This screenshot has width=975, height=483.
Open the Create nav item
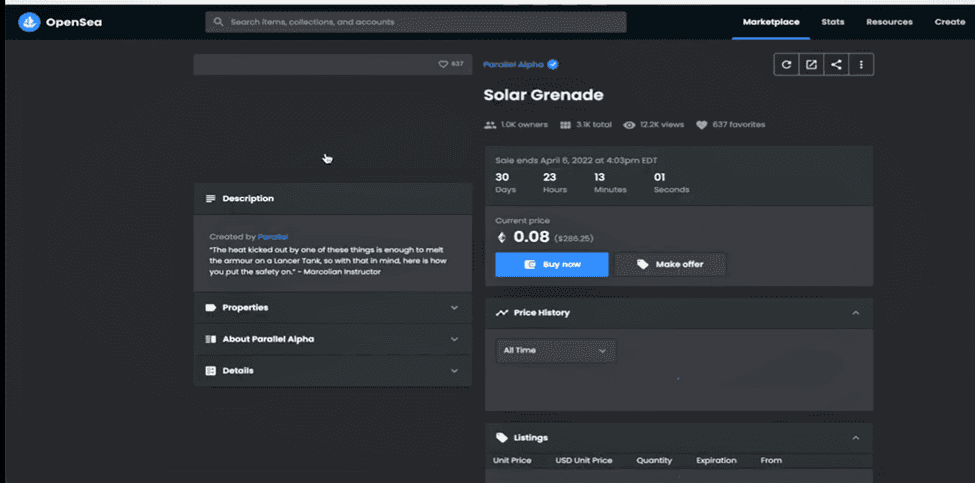pos(950,22)
